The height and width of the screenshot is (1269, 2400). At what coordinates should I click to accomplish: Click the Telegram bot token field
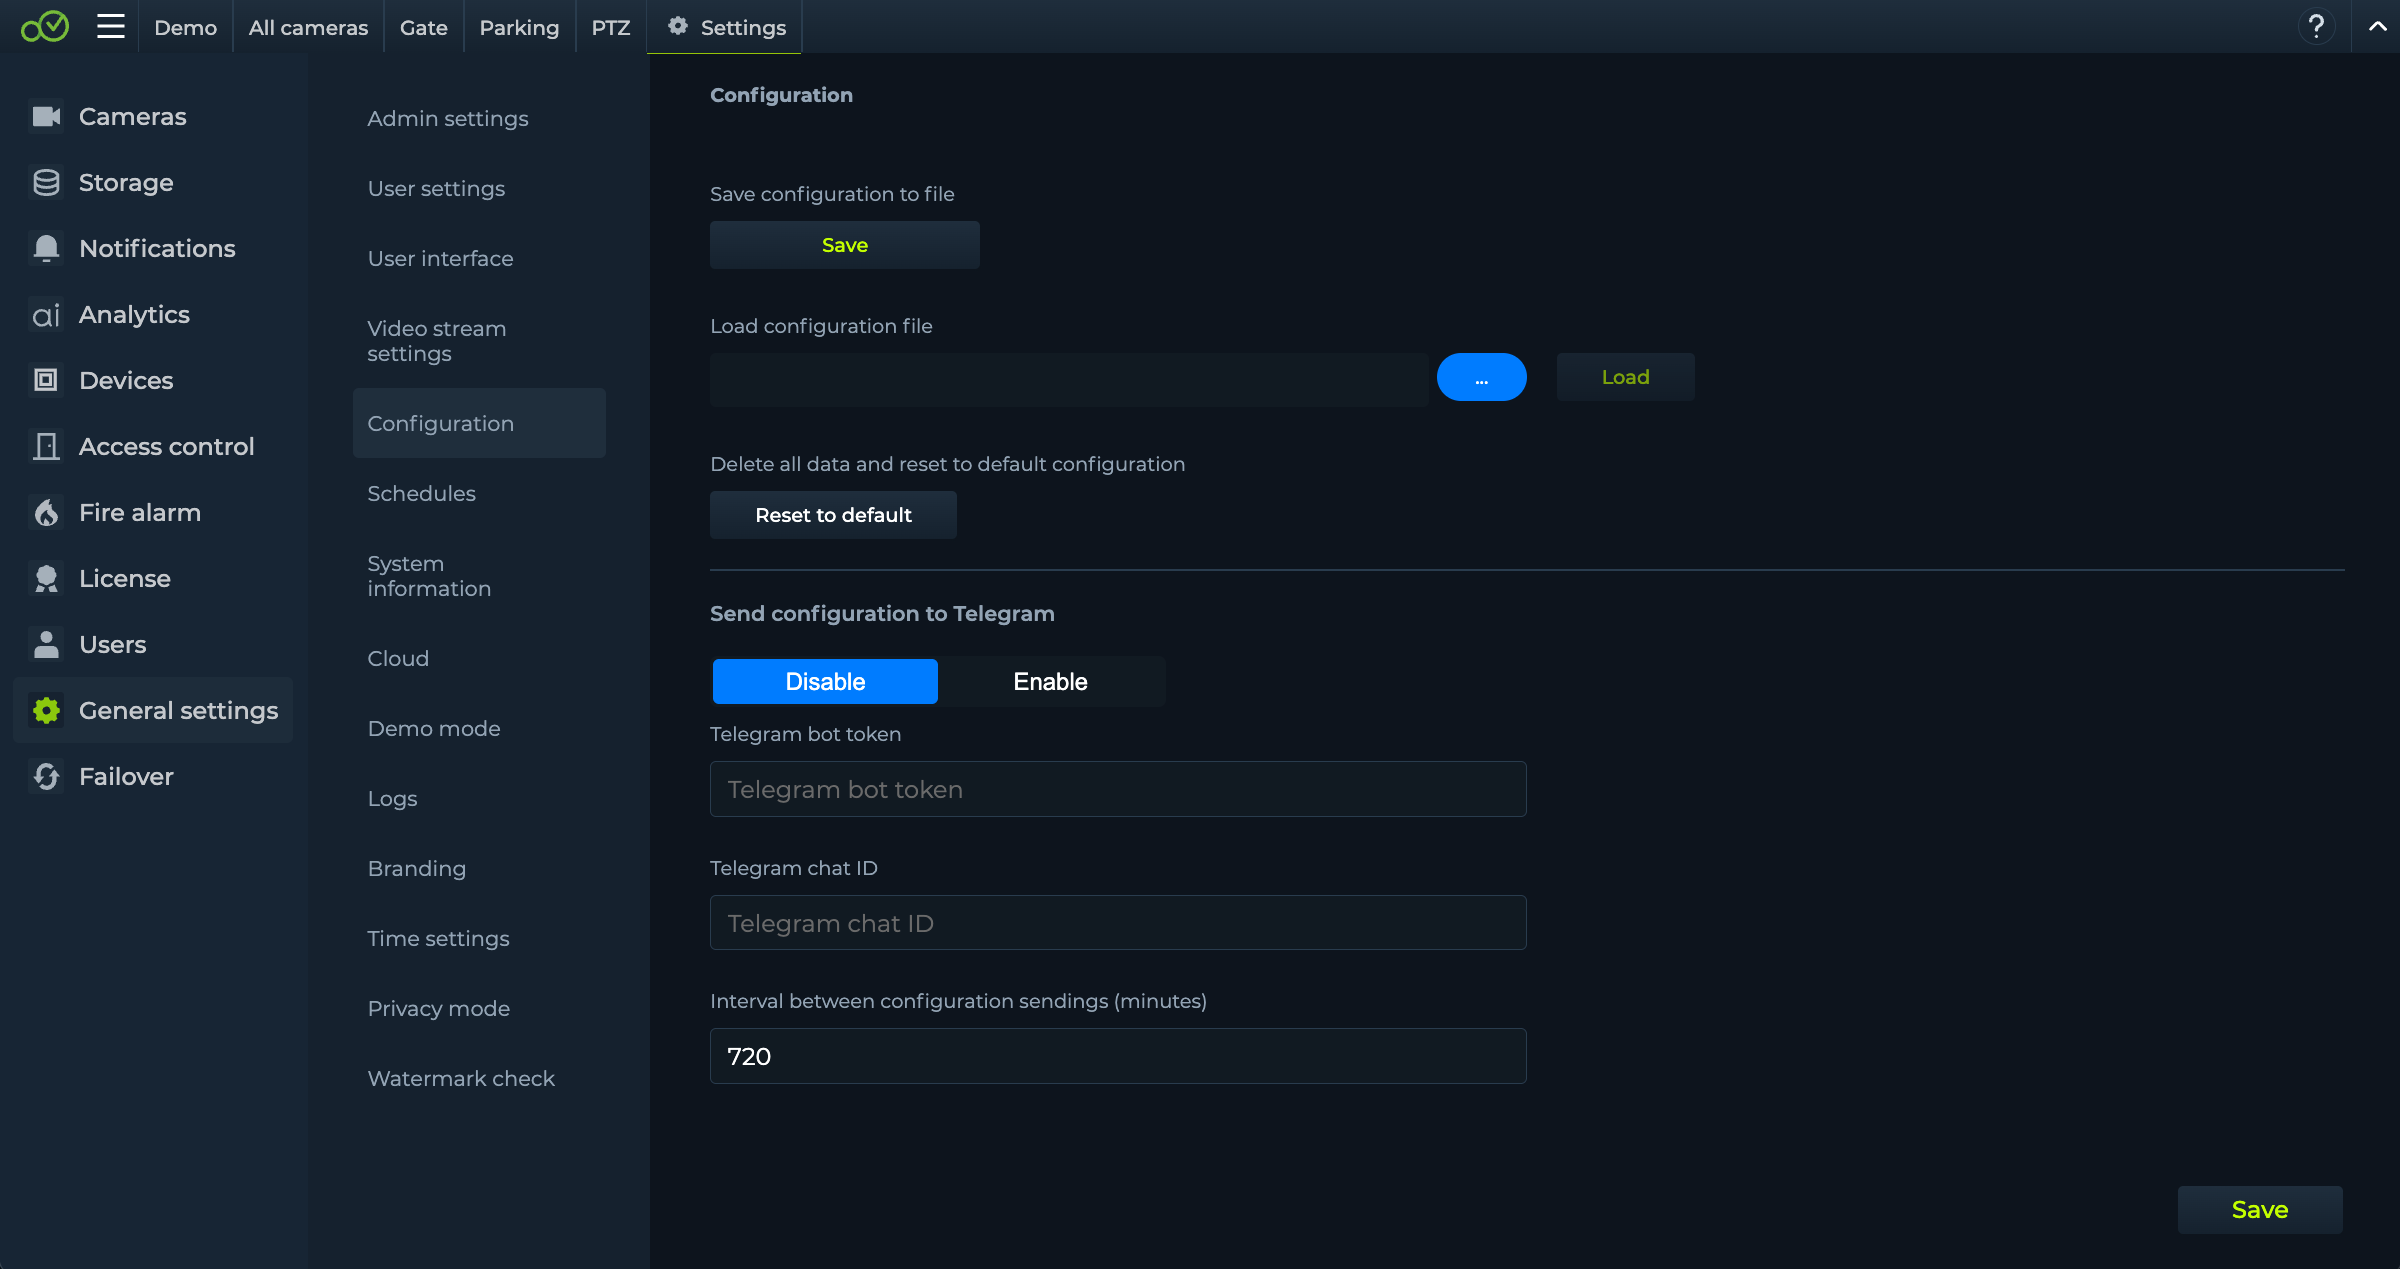[x=1117, y=790]
